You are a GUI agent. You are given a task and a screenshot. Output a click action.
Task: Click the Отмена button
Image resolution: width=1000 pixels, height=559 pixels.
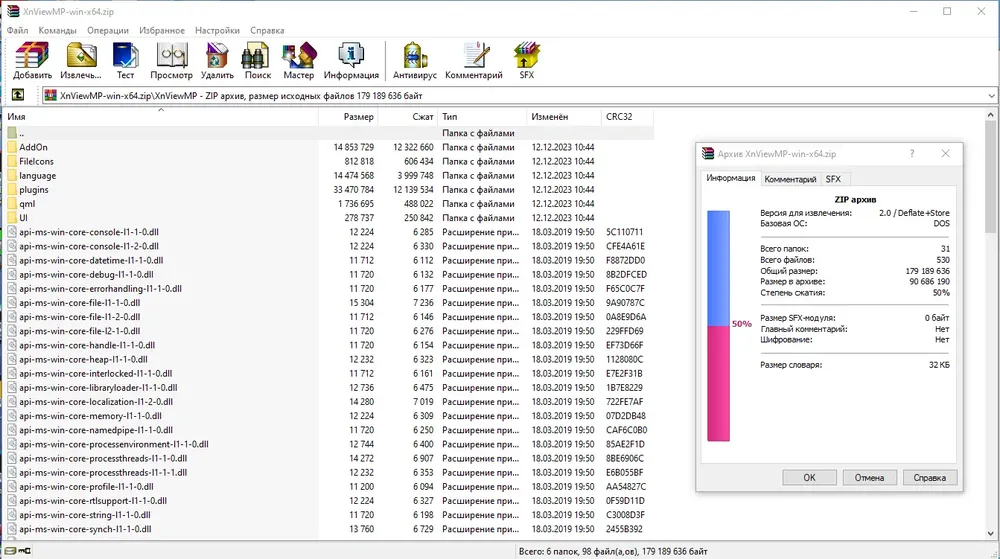click(869, 477)
